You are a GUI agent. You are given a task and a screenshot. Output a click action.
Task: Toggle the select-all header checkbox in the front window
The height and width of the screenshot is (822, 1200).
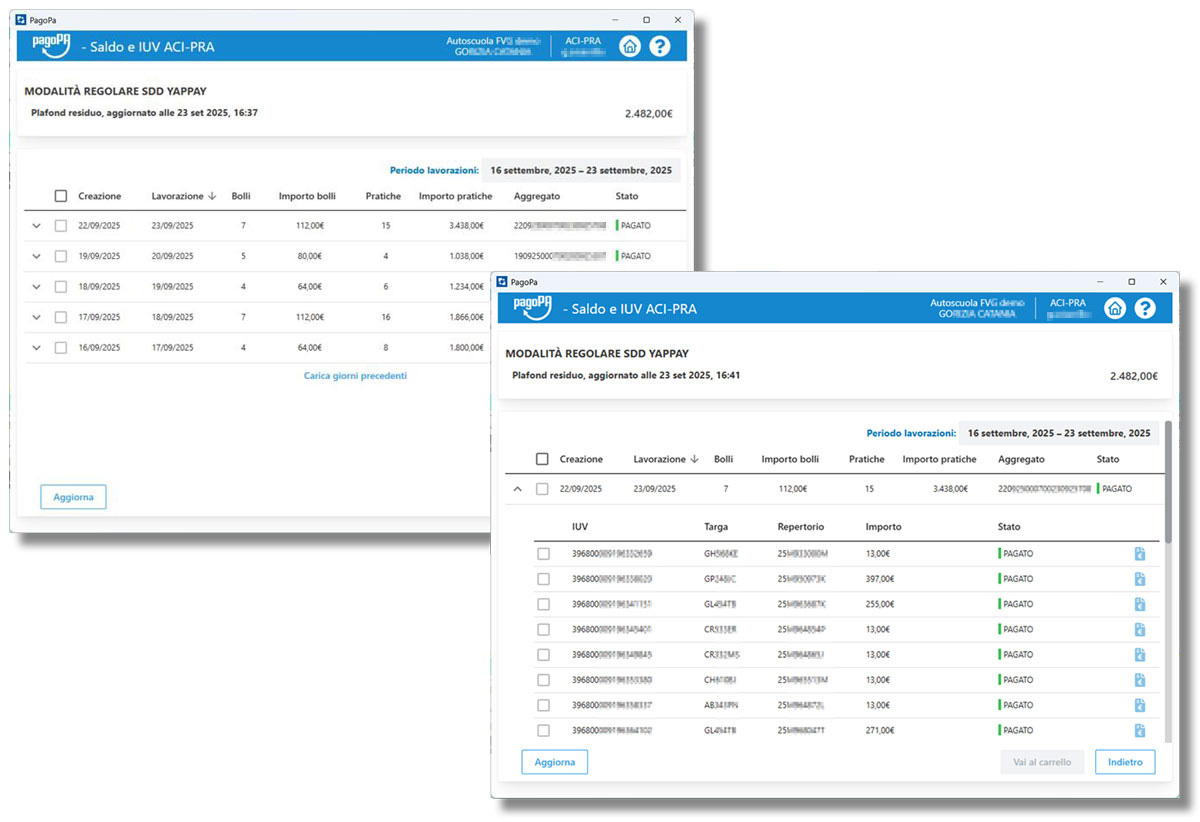click(x=542, y=459)
